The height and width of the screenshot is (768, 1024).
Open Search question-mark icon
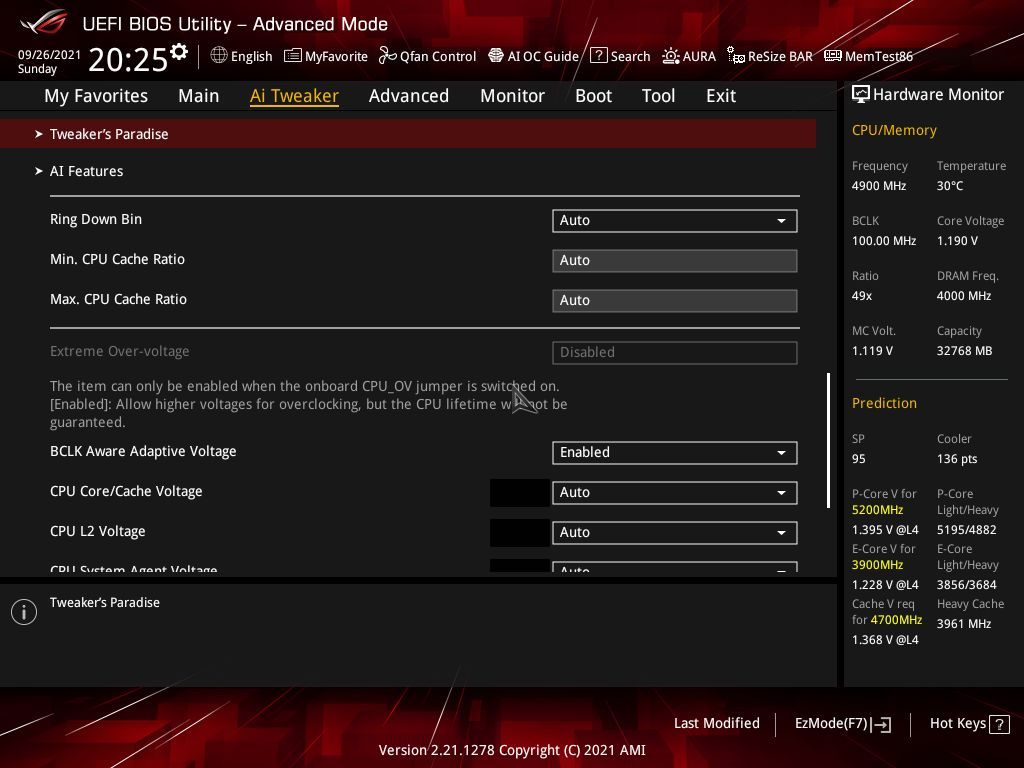(598, 56)
